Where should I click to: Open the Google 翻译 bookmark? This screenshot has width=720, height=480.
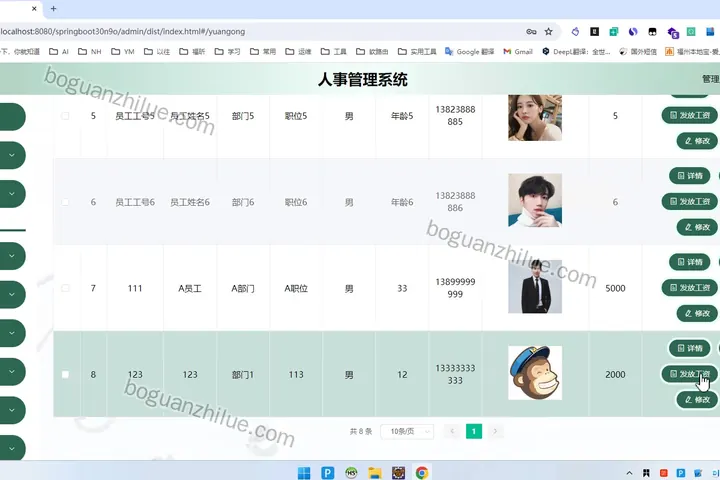pyautogui.click(x=469, y=51)
